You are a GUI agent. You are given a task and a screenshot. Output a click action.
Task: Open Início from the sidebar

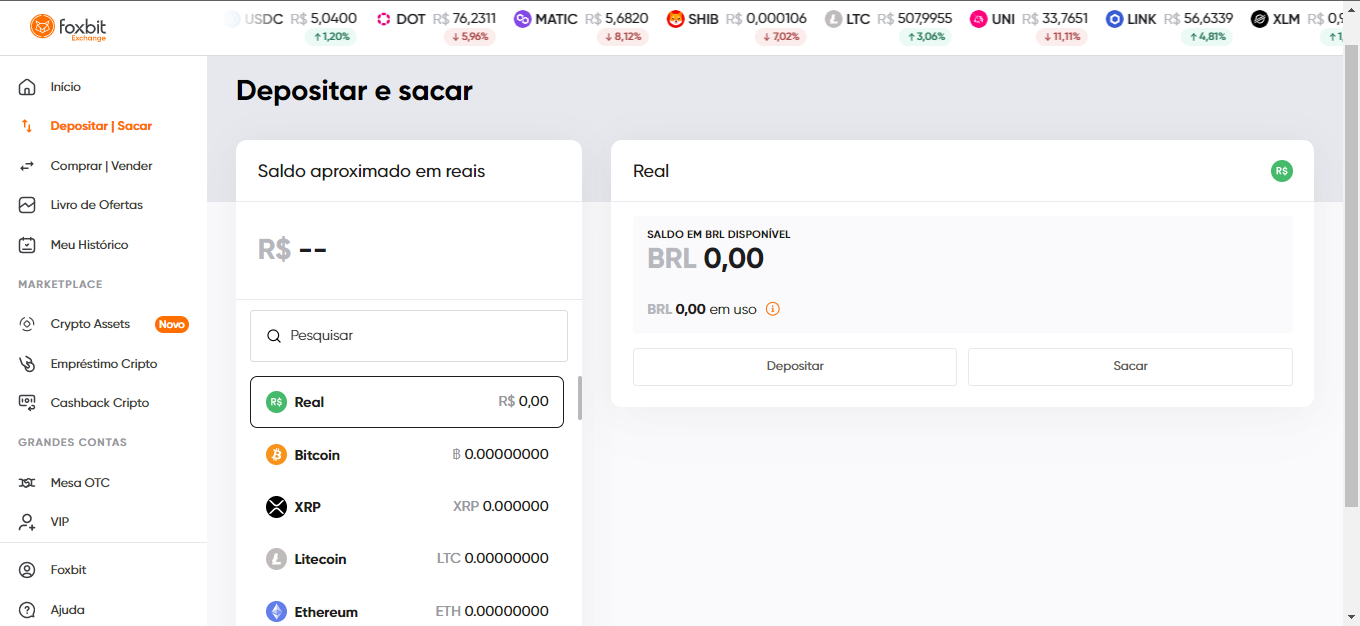point(64,87)
